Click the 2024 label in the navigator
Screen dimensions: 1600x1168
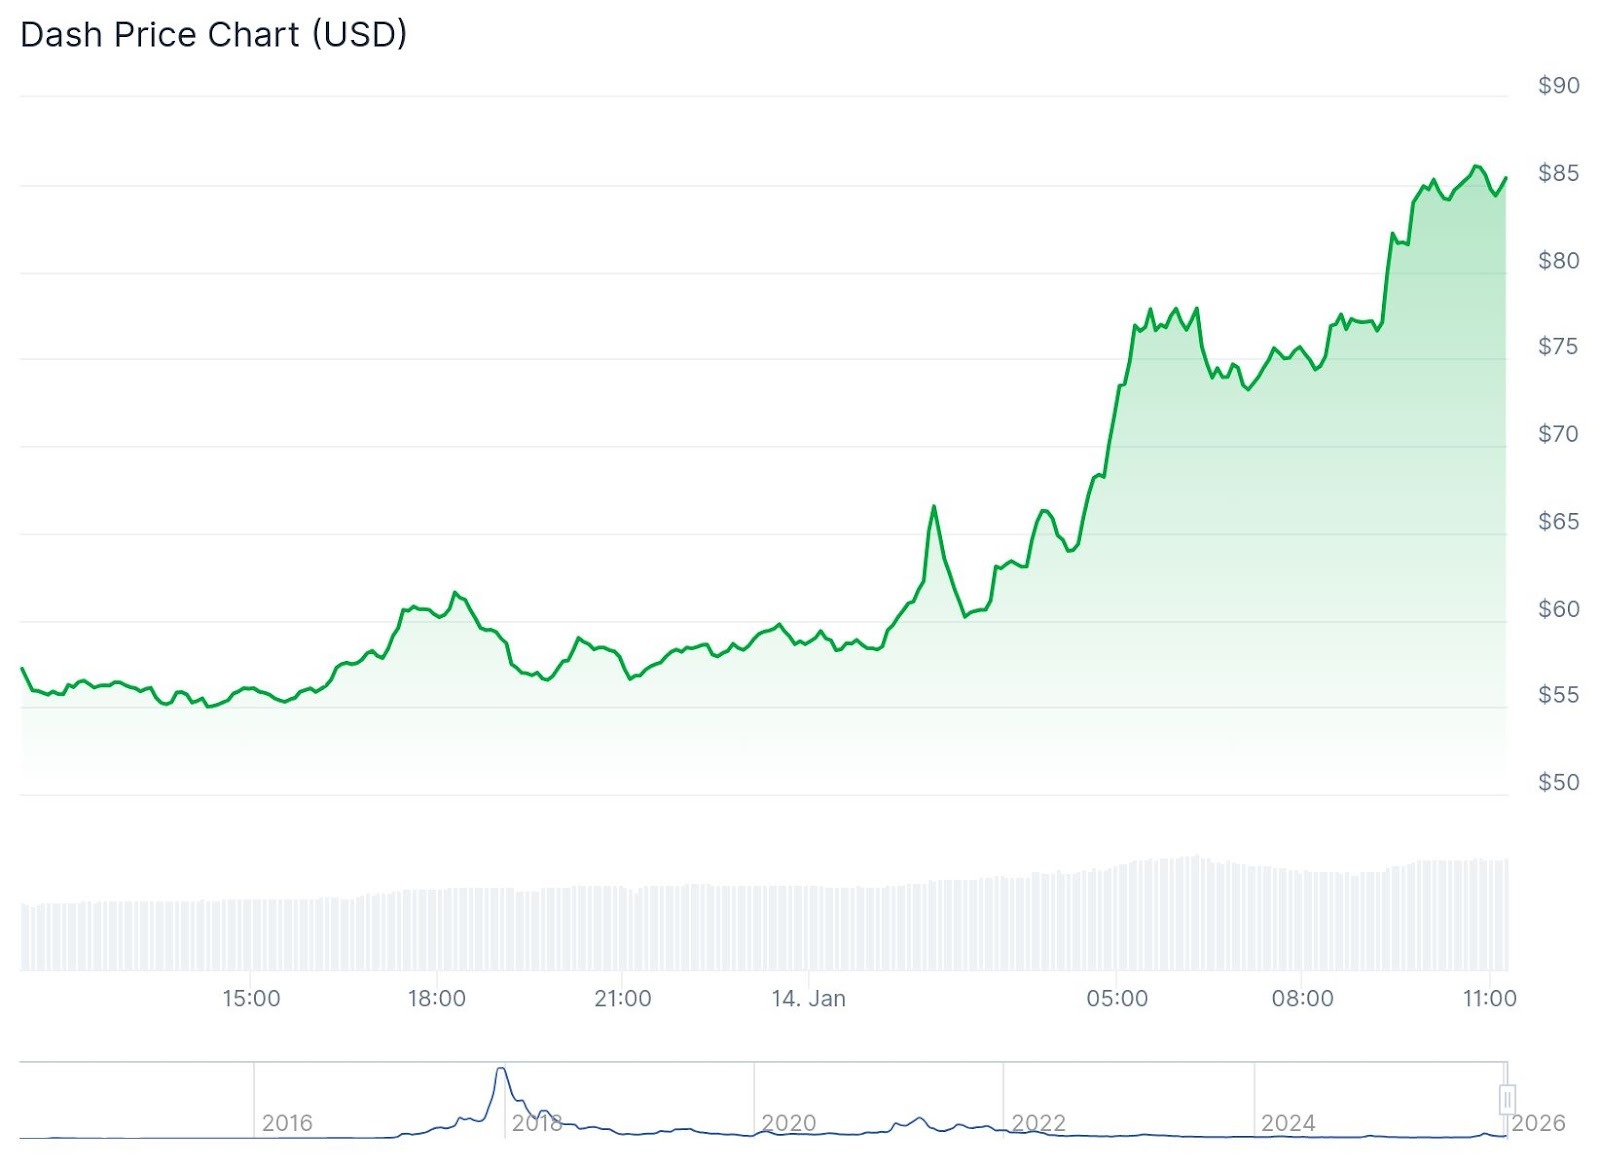1288,1123
